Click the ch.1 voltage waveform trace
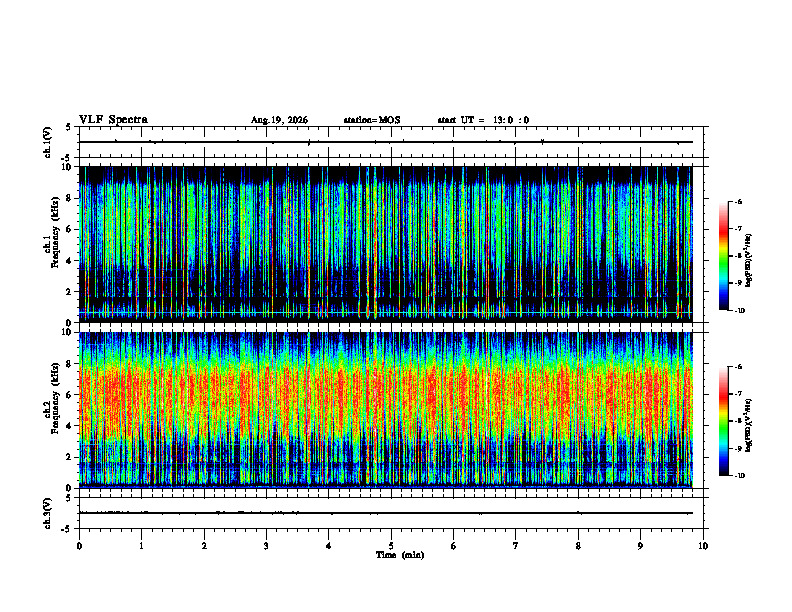The height and width of the screenshot is (612, 792). click(385, 142)
